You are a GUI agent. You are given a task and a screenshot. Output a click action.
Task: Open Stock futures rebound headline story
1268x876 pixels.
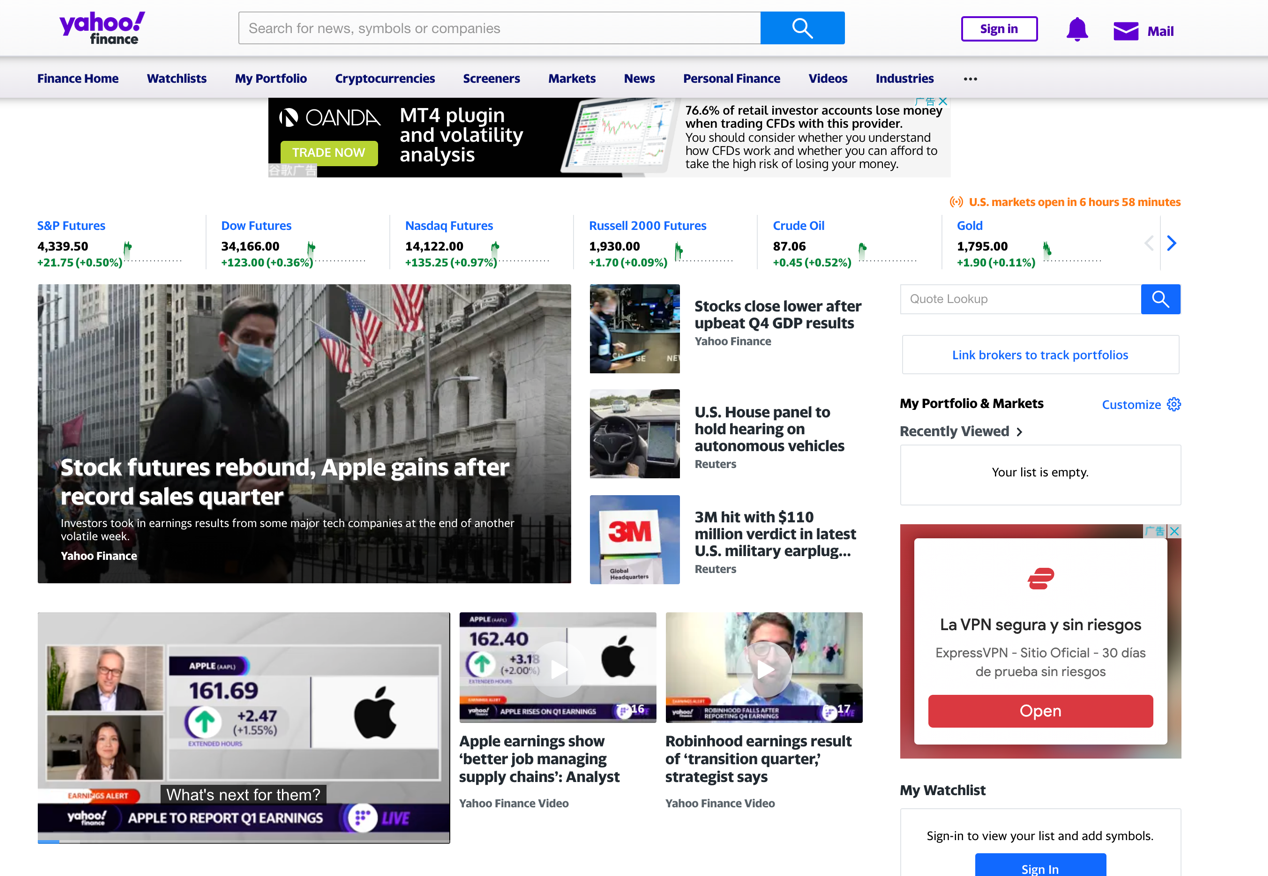point(285,481)
